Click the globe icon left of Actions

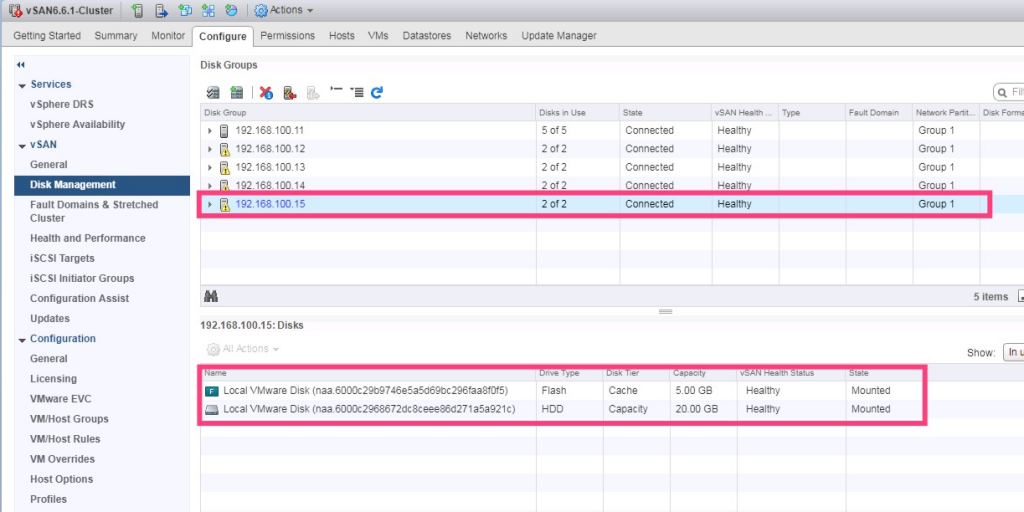click(231, 10)
